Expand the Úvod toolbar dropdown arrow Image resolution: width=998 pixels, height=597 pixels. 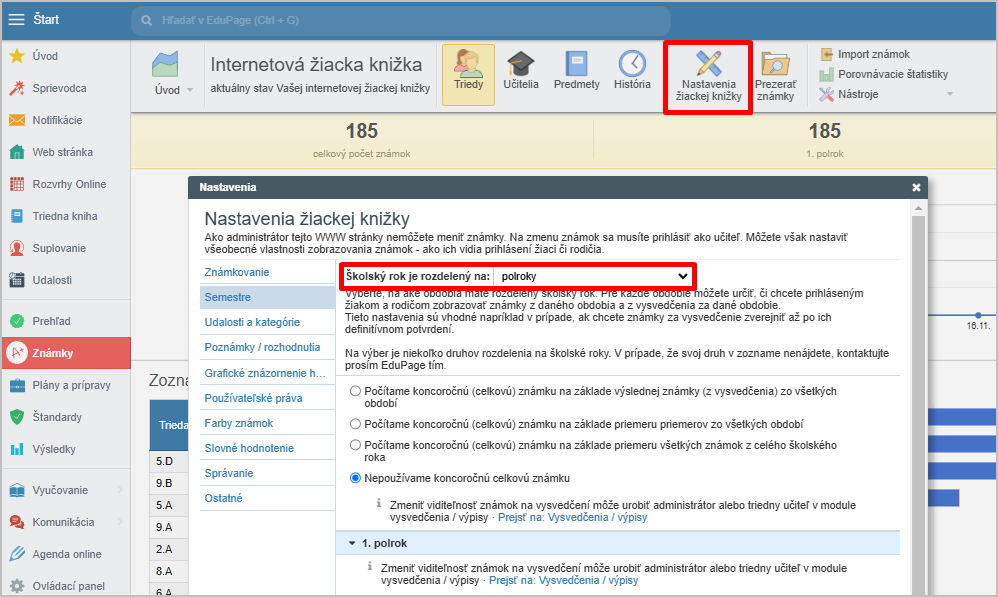[x=190, y=90]
